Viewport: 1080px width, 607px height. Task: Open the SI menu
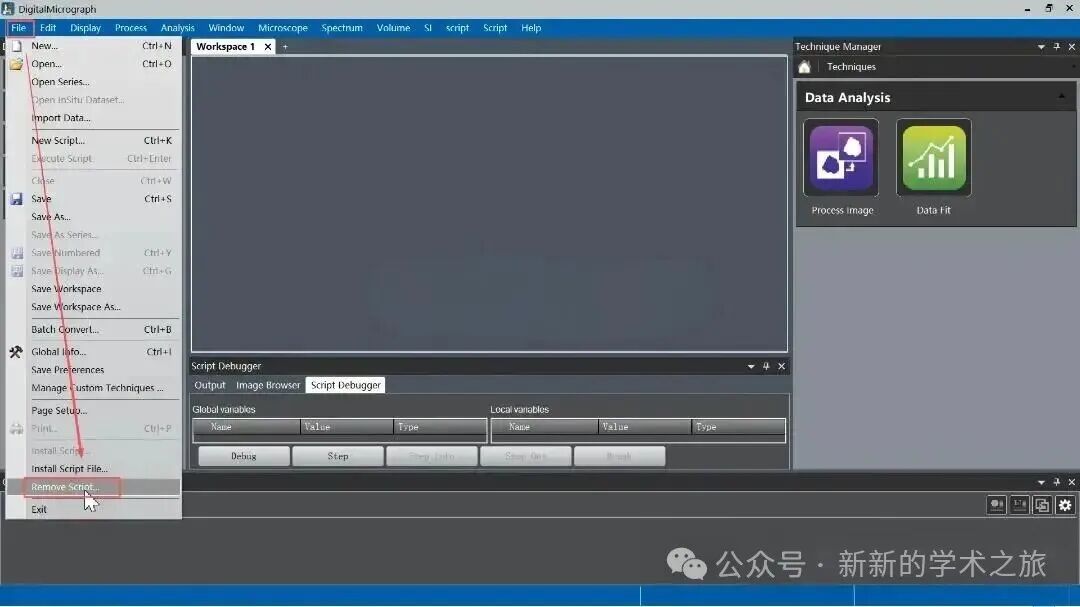428,28
